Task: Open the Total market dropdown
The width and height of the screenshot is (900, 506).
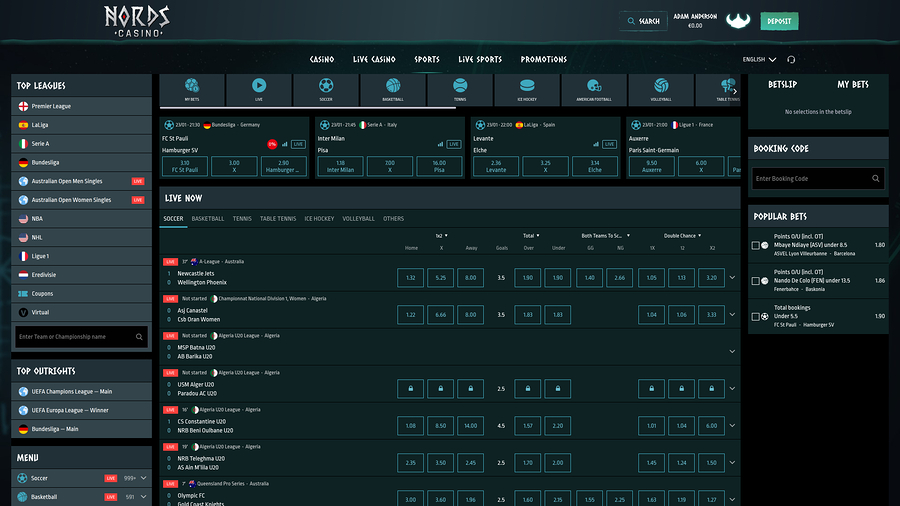Action: (531, 236)
